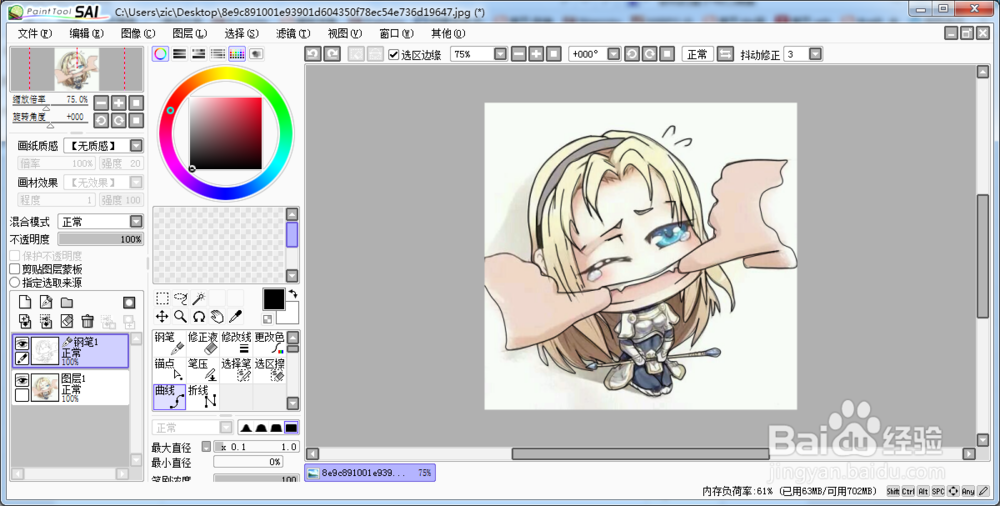Create a new normal layer
The image size is (1000, 506).
pos(25,302)
